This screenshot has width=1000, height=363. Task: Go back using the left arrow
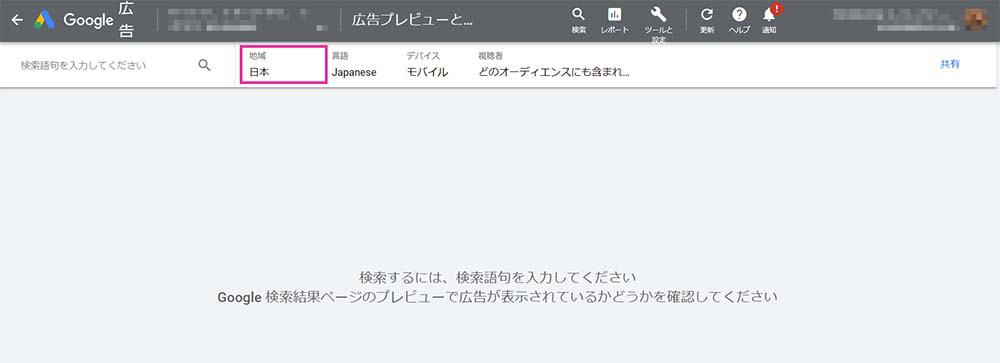click(x=17, y=20)
